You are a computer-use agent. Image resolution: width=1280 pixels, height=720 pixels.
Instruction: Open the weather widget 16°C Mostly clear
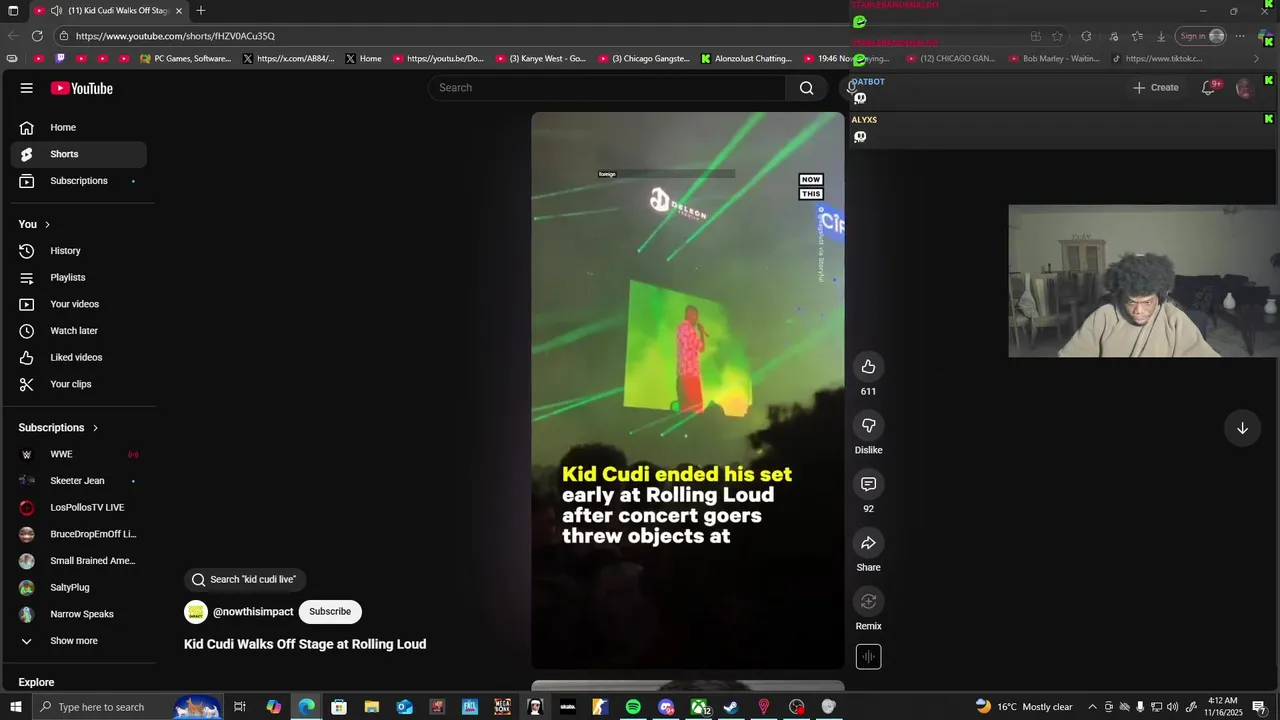click(1024, 707)
